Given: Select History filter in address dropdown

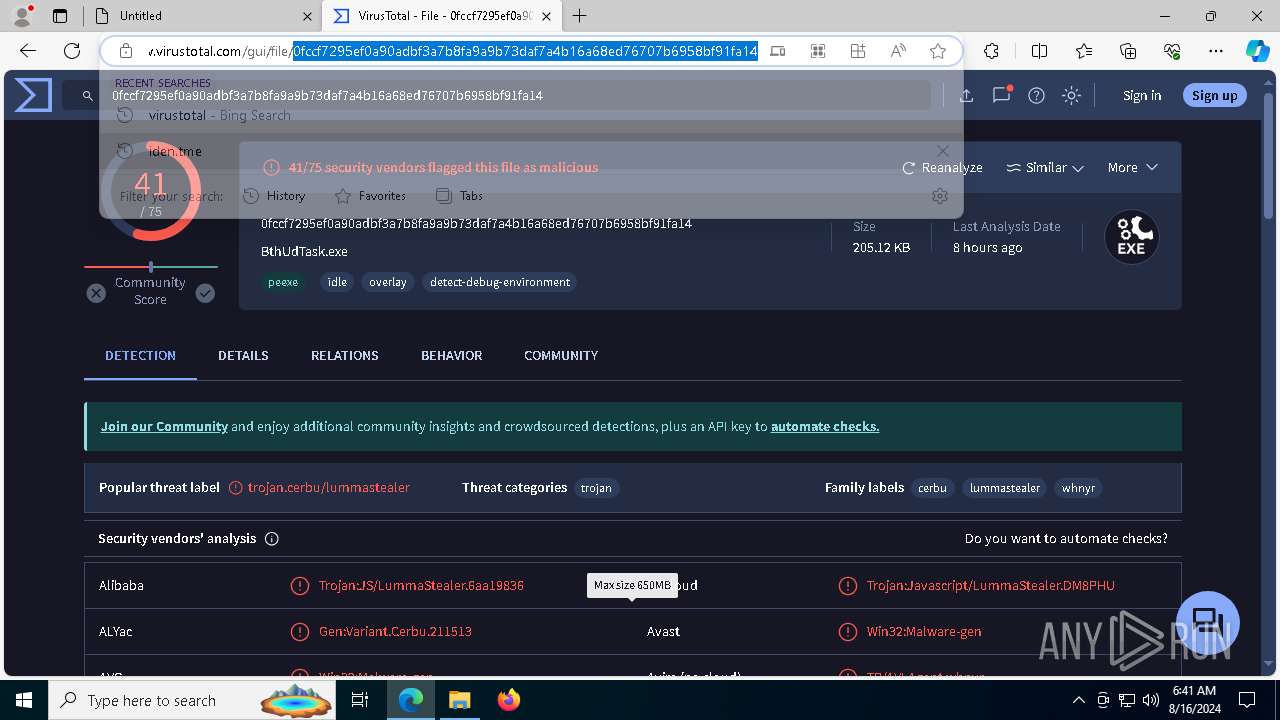Looking at the screenshot, I should click(x=274, y=196).
